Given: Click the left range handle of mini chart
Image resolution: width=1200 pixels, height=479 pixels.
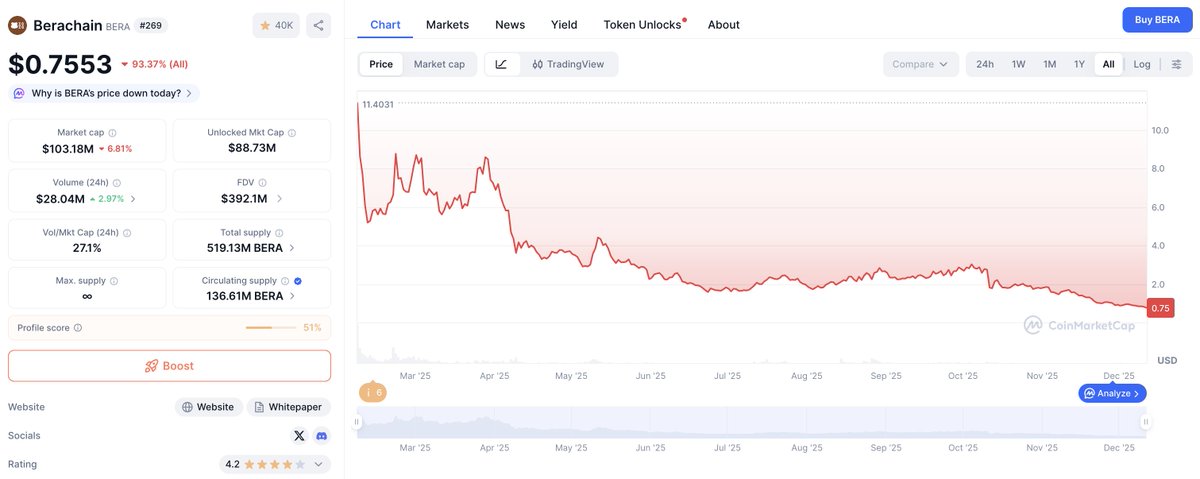Looking at the screenshot, I should pos(357,423).
